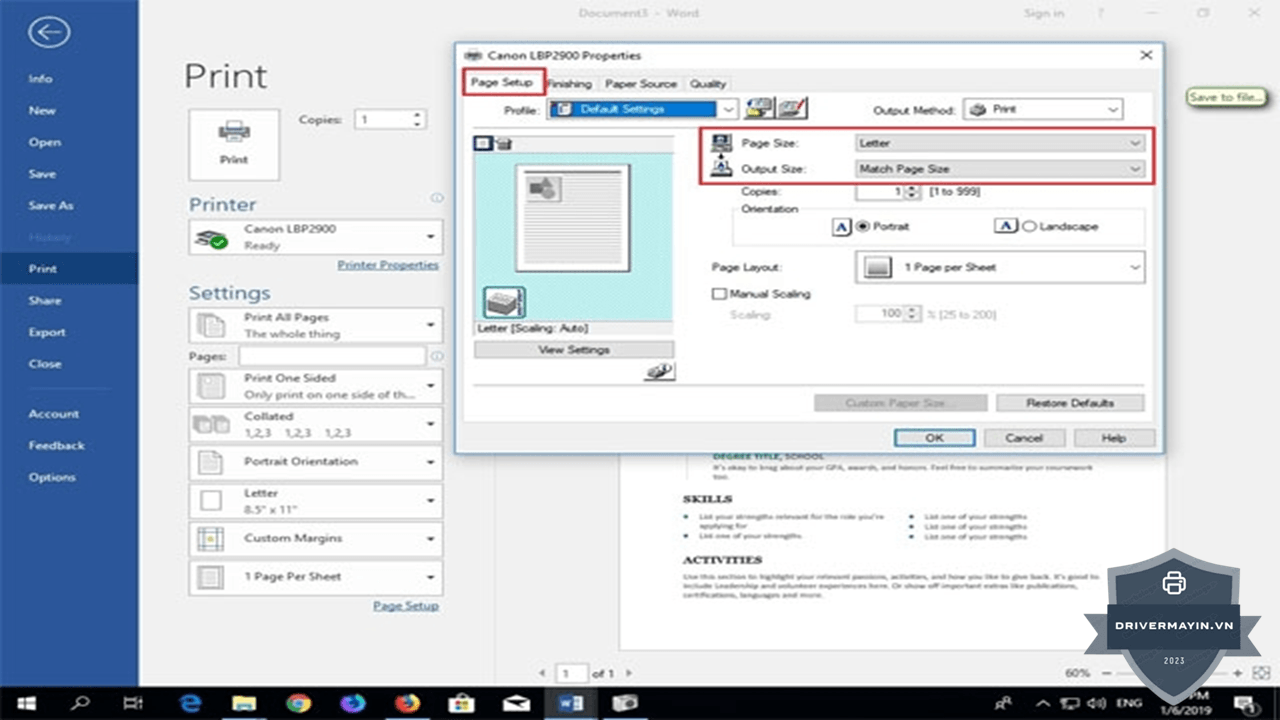The height and width of the screenshot is (720, 1280).
Task: Expand the Page Layout dropdown
Action: 1000,267
